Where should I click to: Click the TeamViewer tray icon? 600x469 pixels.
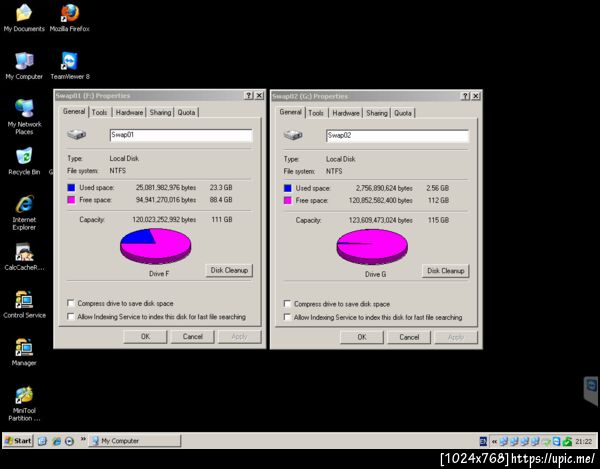tap(556, 441)
